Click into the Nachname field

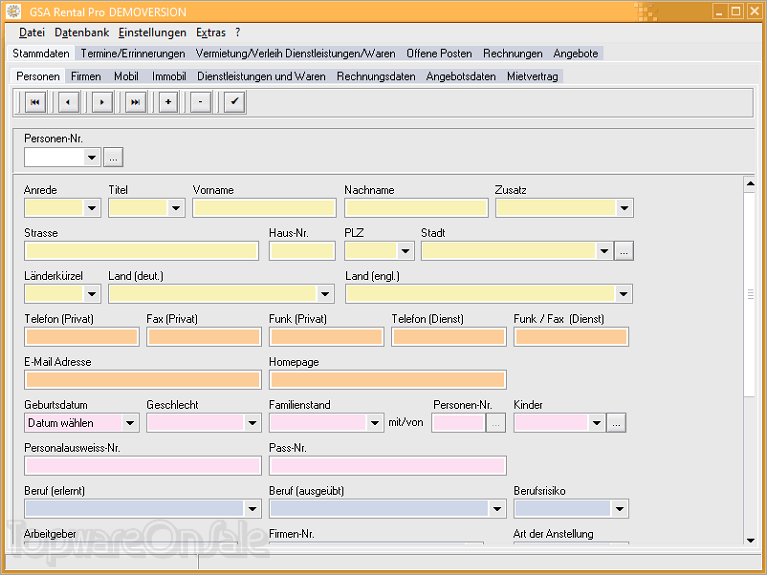click(416, 208)
